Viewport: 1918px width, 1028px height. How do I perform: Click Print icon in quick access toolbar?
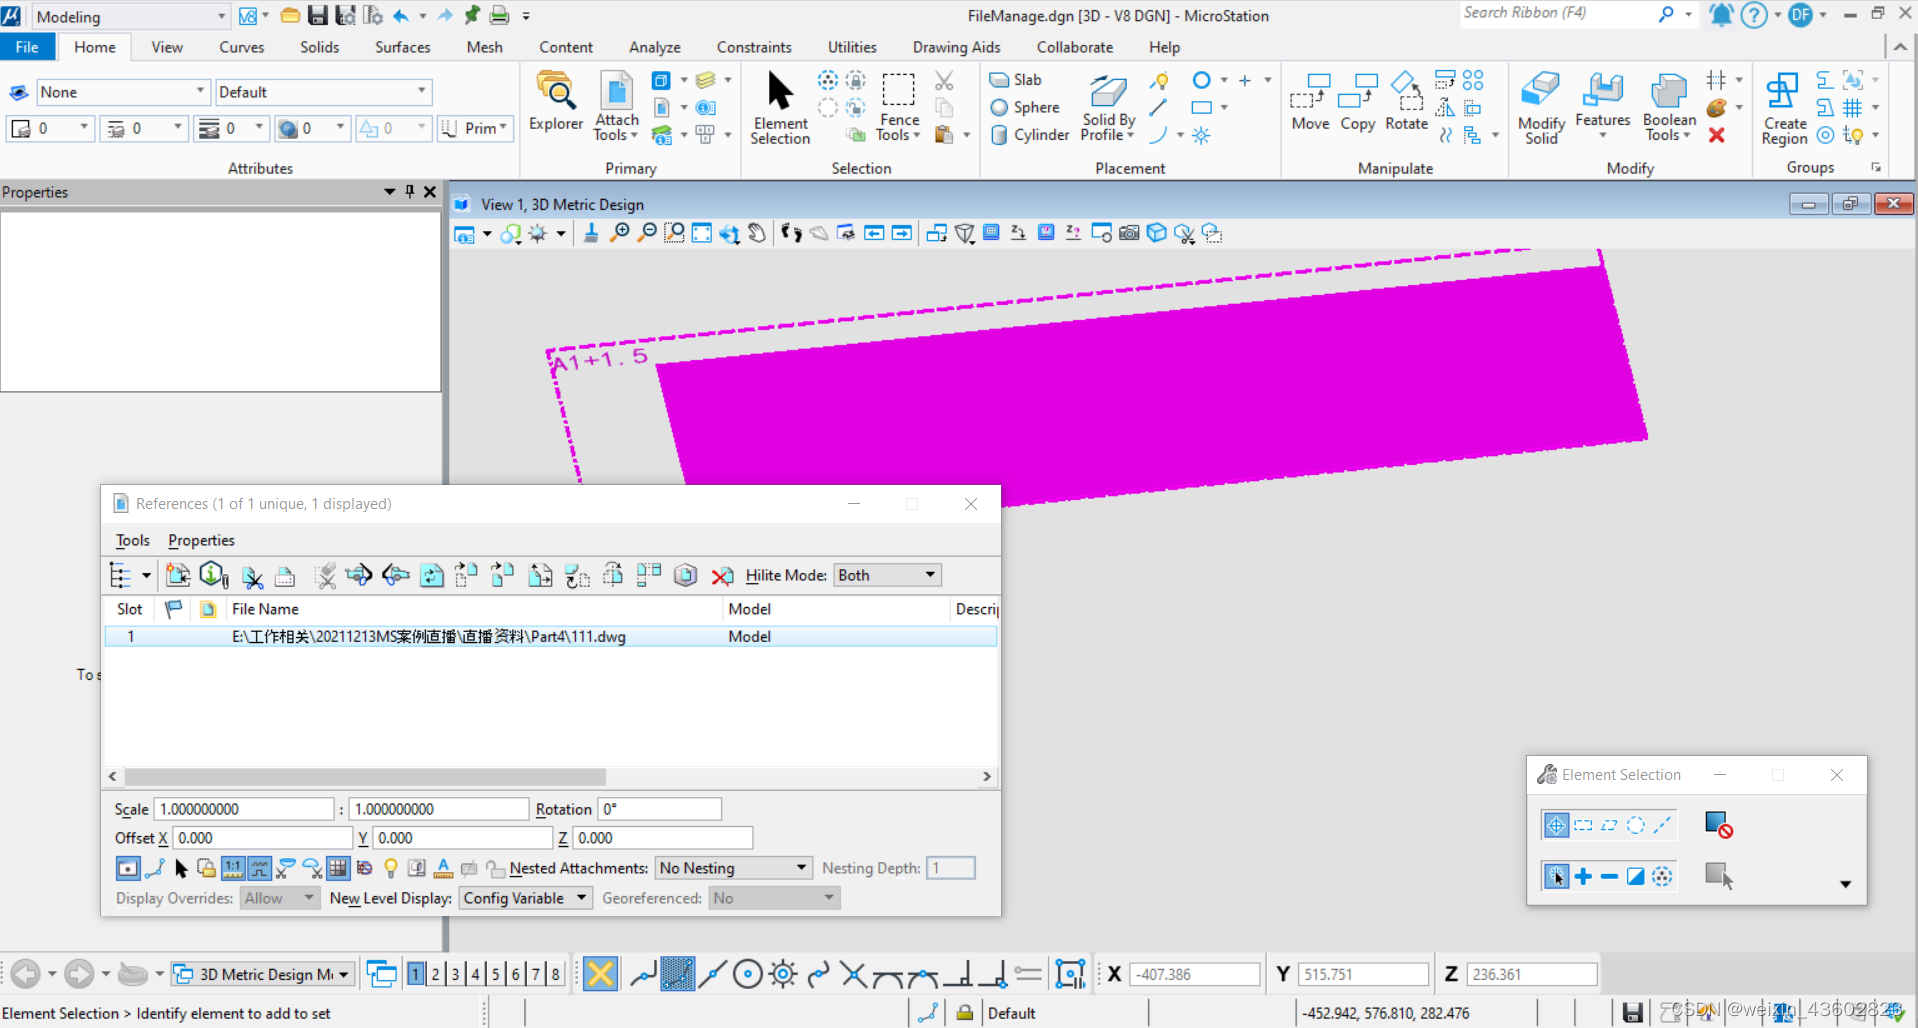499,15
